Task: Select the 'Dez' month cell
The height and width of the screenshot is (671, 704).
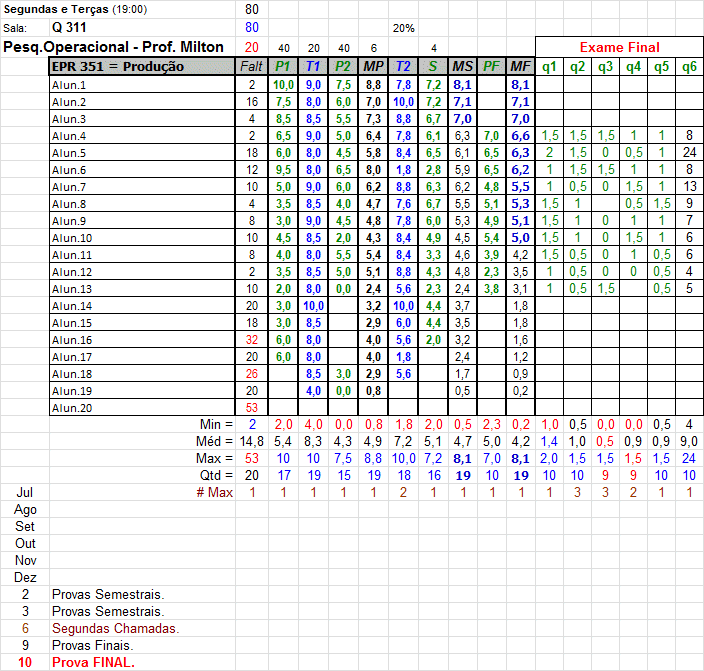Action: point(25,578)
